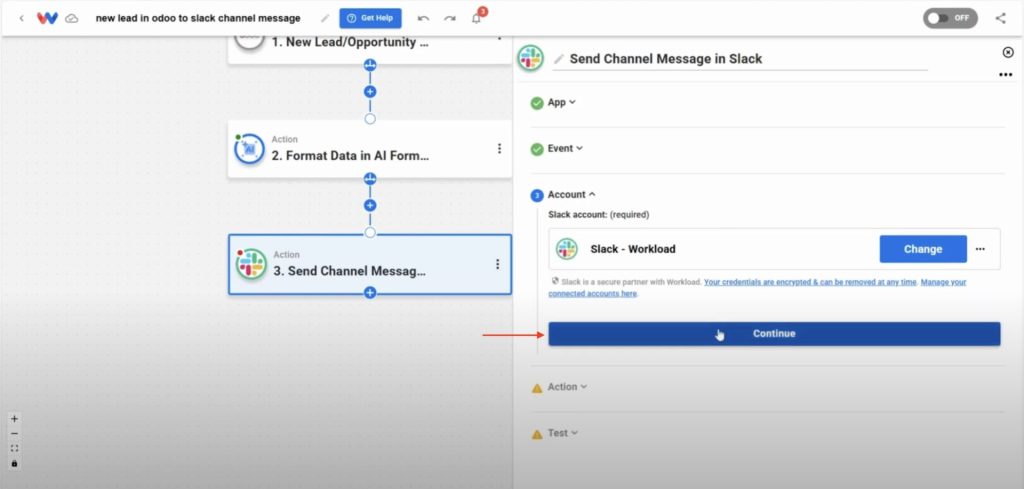Open the credentials are encrypted link
The height and width of the screenshot is (489, 1024).
click(x=810, y=283)
